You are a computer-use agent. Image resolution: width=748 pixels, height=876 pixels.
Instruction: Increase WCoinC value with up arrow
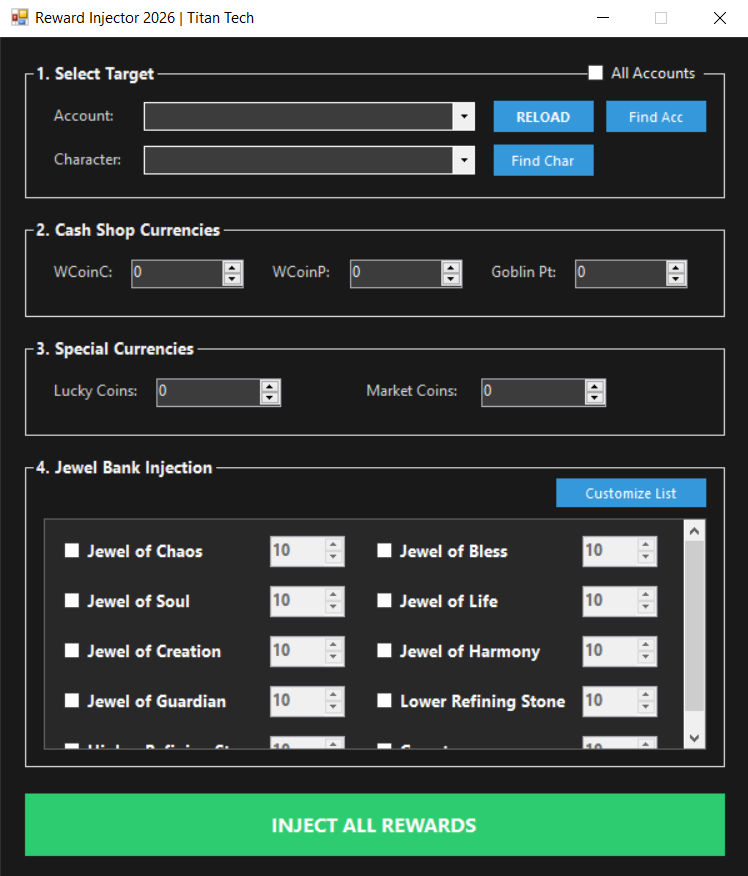pyautogui.click(x=233, y=267)
